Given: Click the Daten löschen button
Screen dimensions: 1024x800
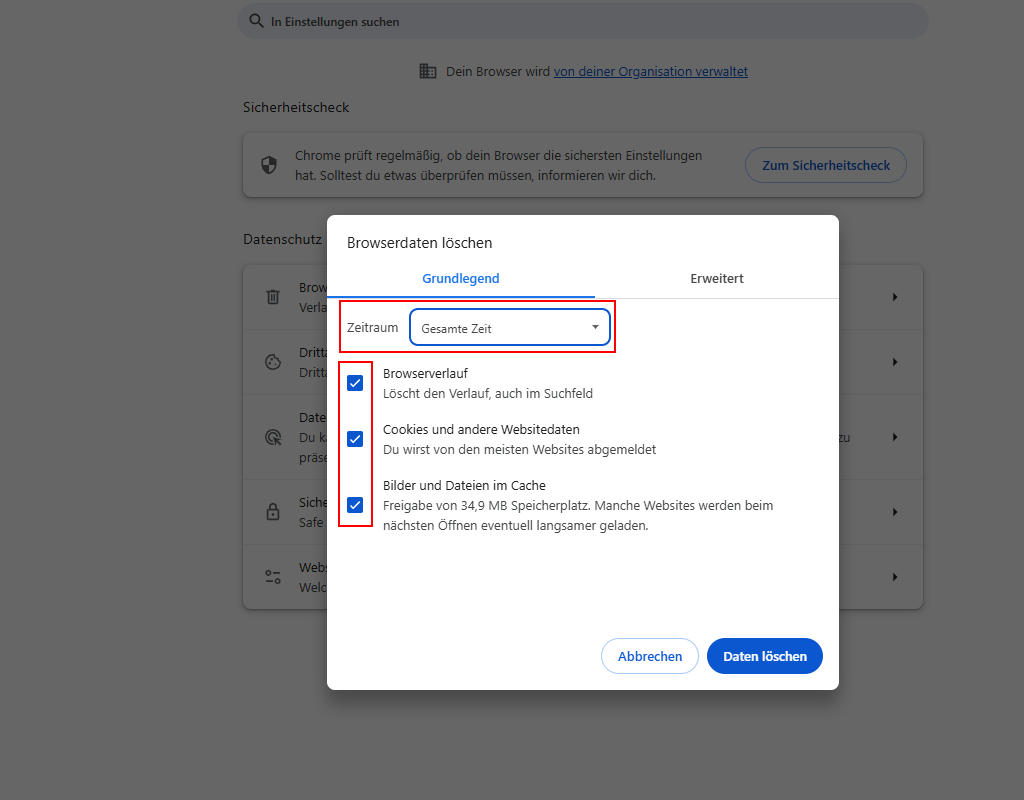Looking at the screenshot, I should pos(764,656).
